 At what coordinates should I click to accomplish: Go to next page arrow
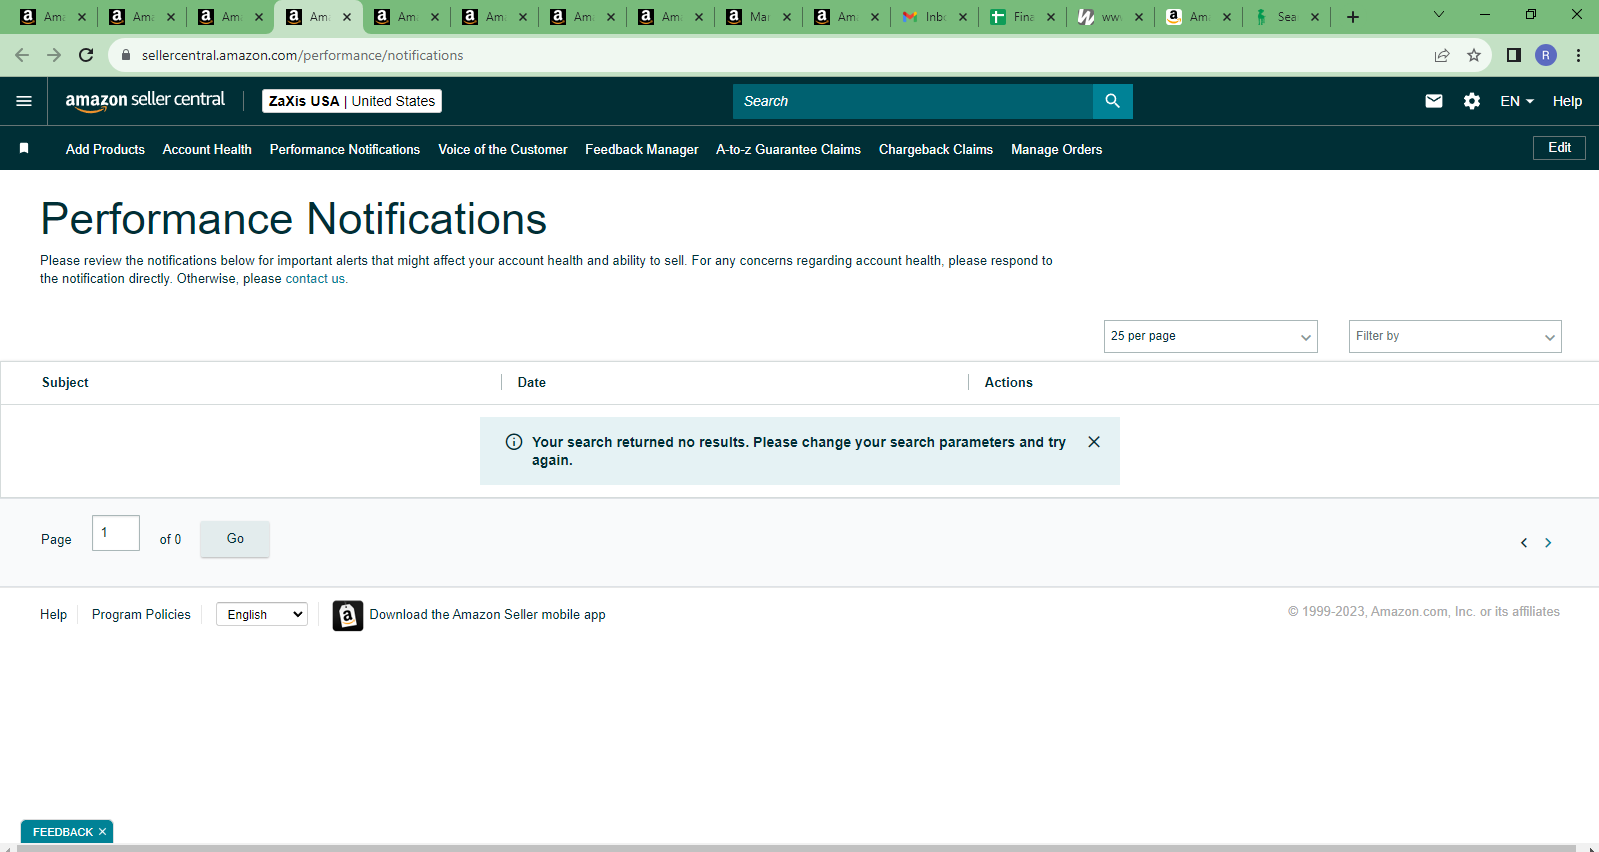click(x=1548, y=543)
